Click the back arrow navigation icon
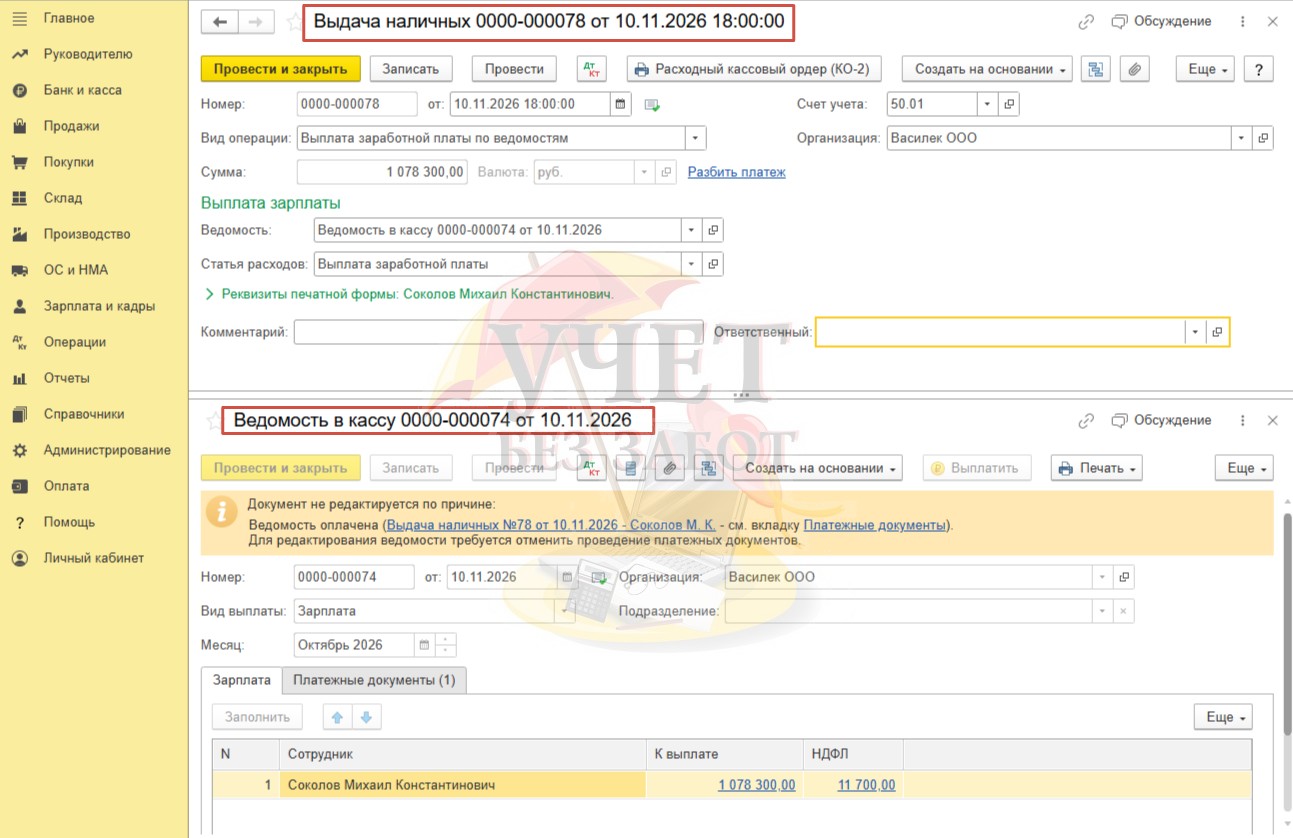1293x838 pixels. (x=220, y=21)
